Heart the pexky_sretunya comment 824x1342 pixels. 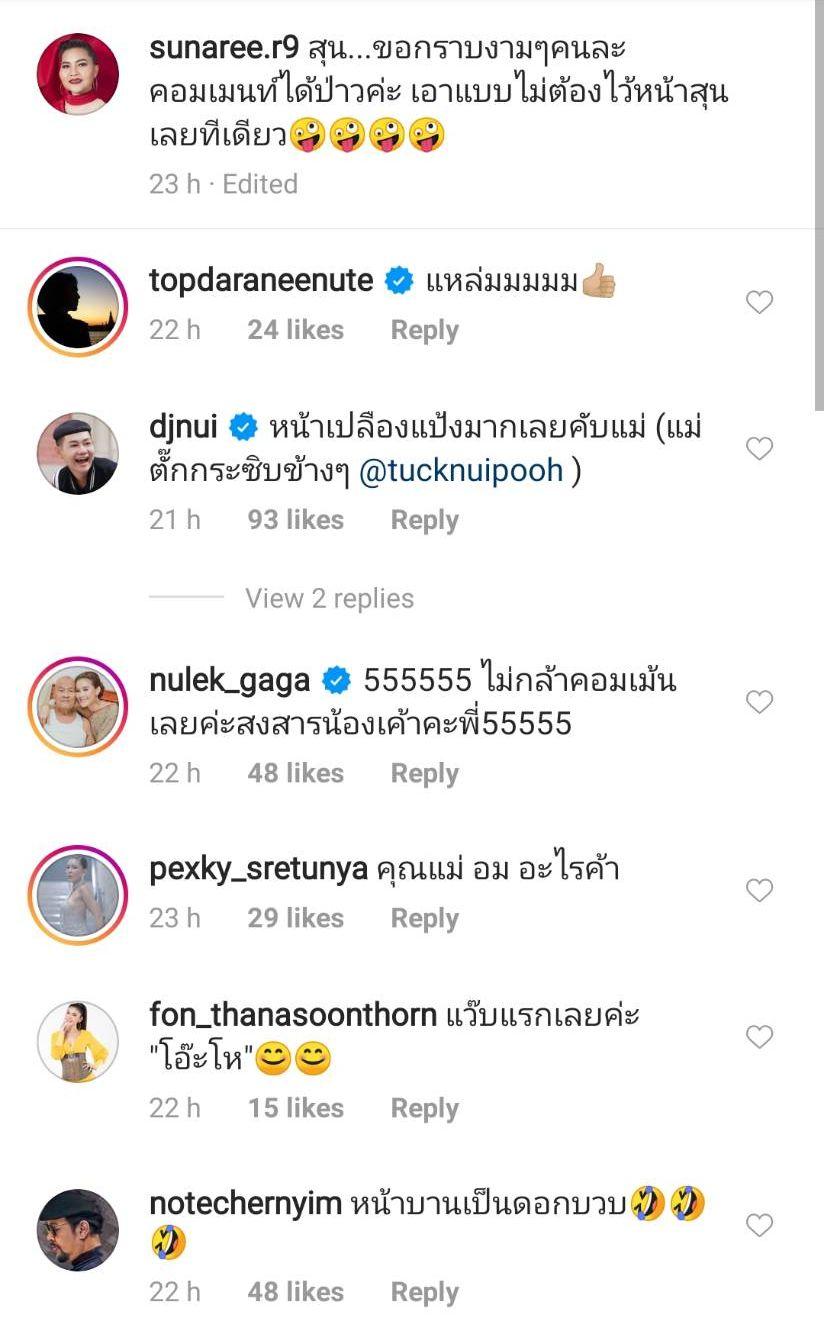(760, 890)
